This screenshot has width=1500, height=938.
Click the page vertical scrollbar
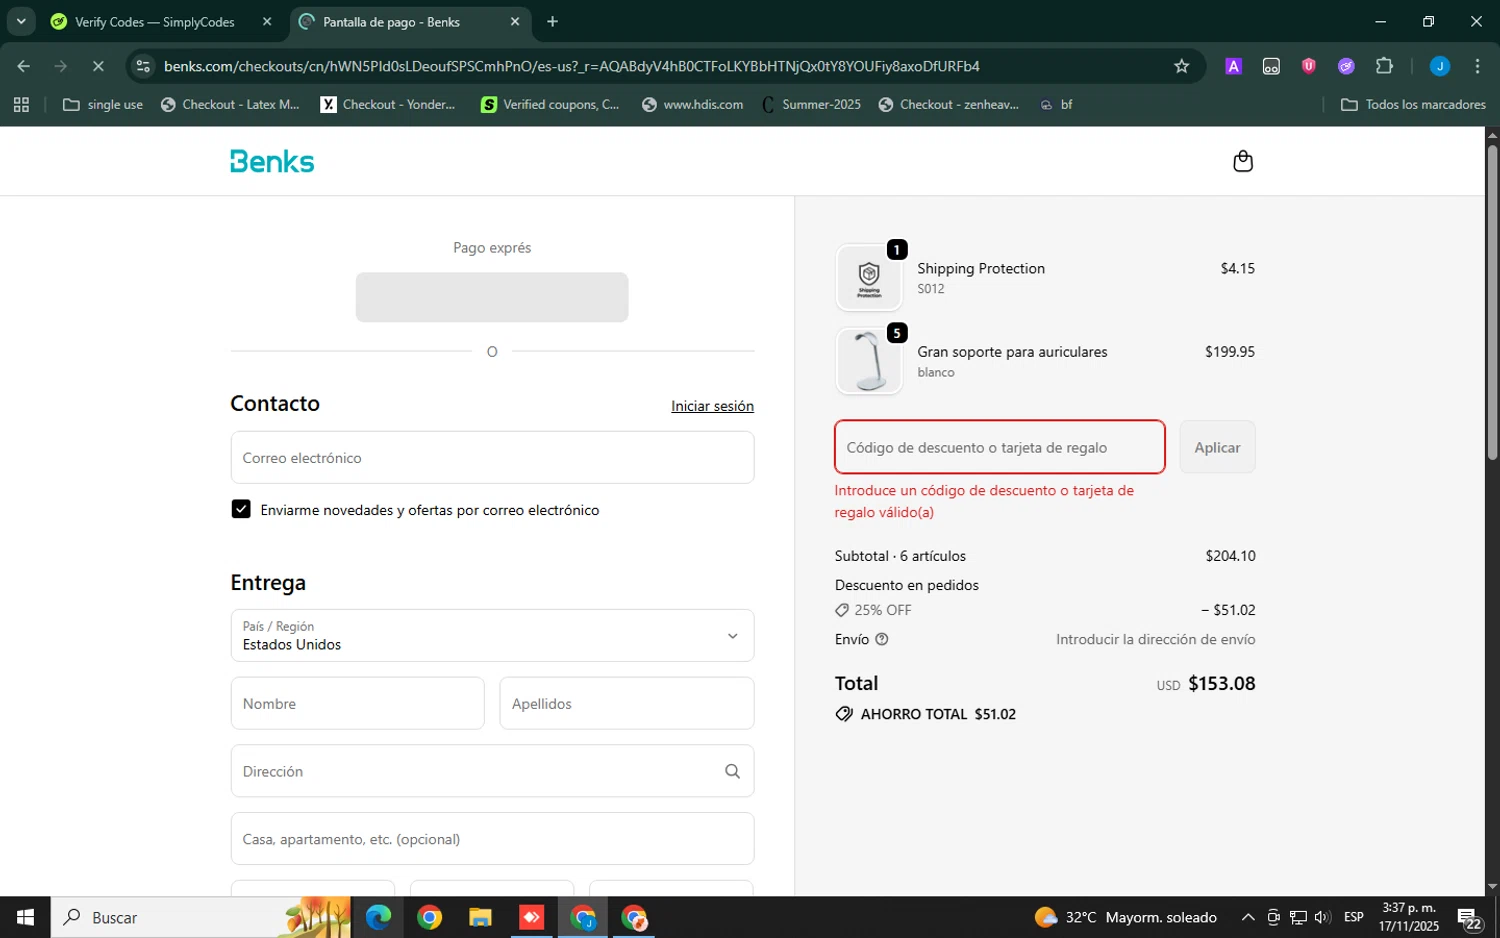click(1492, 303)
